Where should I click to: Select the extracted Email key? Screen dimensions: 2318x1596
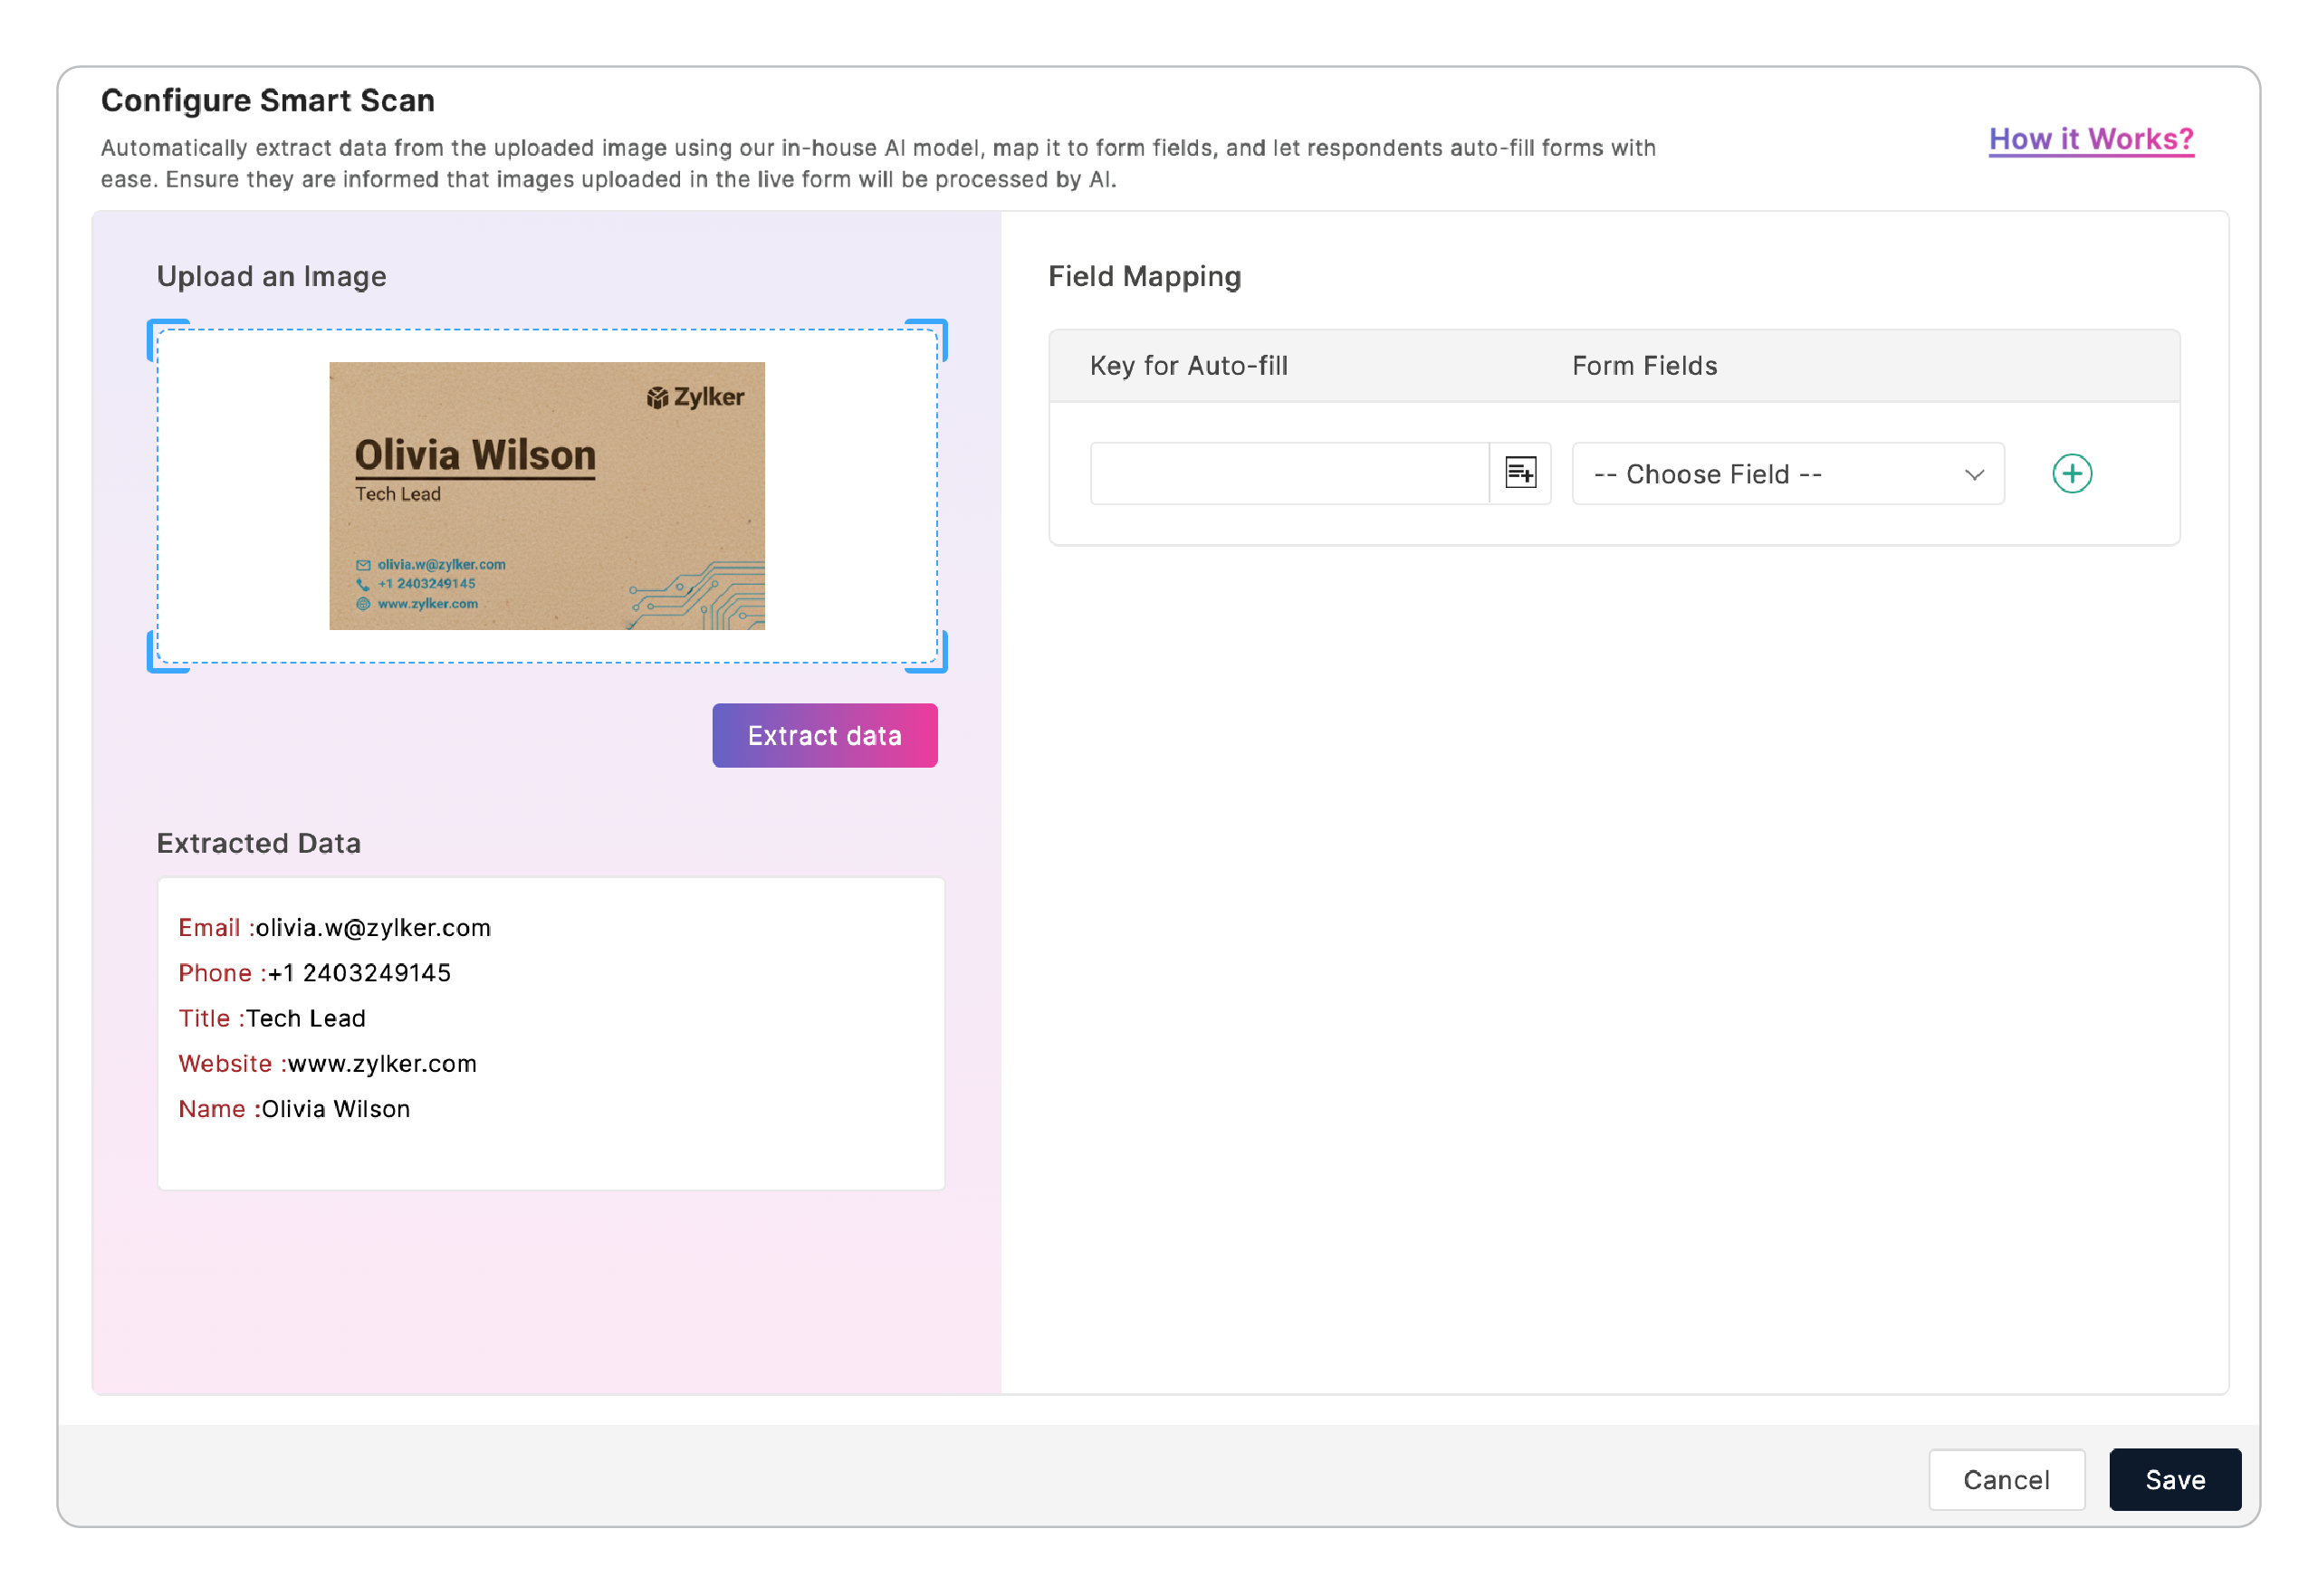point(209,927)
